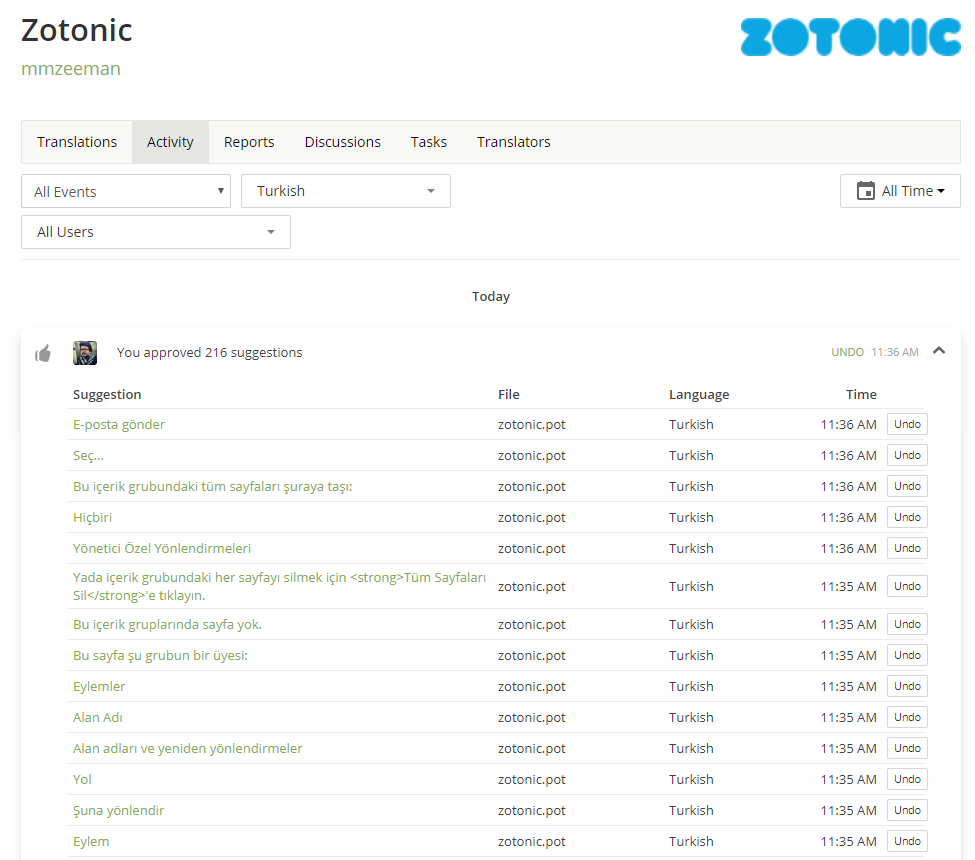Open 'Alan adları ve yeniden yönlendirmeler' suggestion
Viewport: 975px width, 860px height.
[187, 749]
